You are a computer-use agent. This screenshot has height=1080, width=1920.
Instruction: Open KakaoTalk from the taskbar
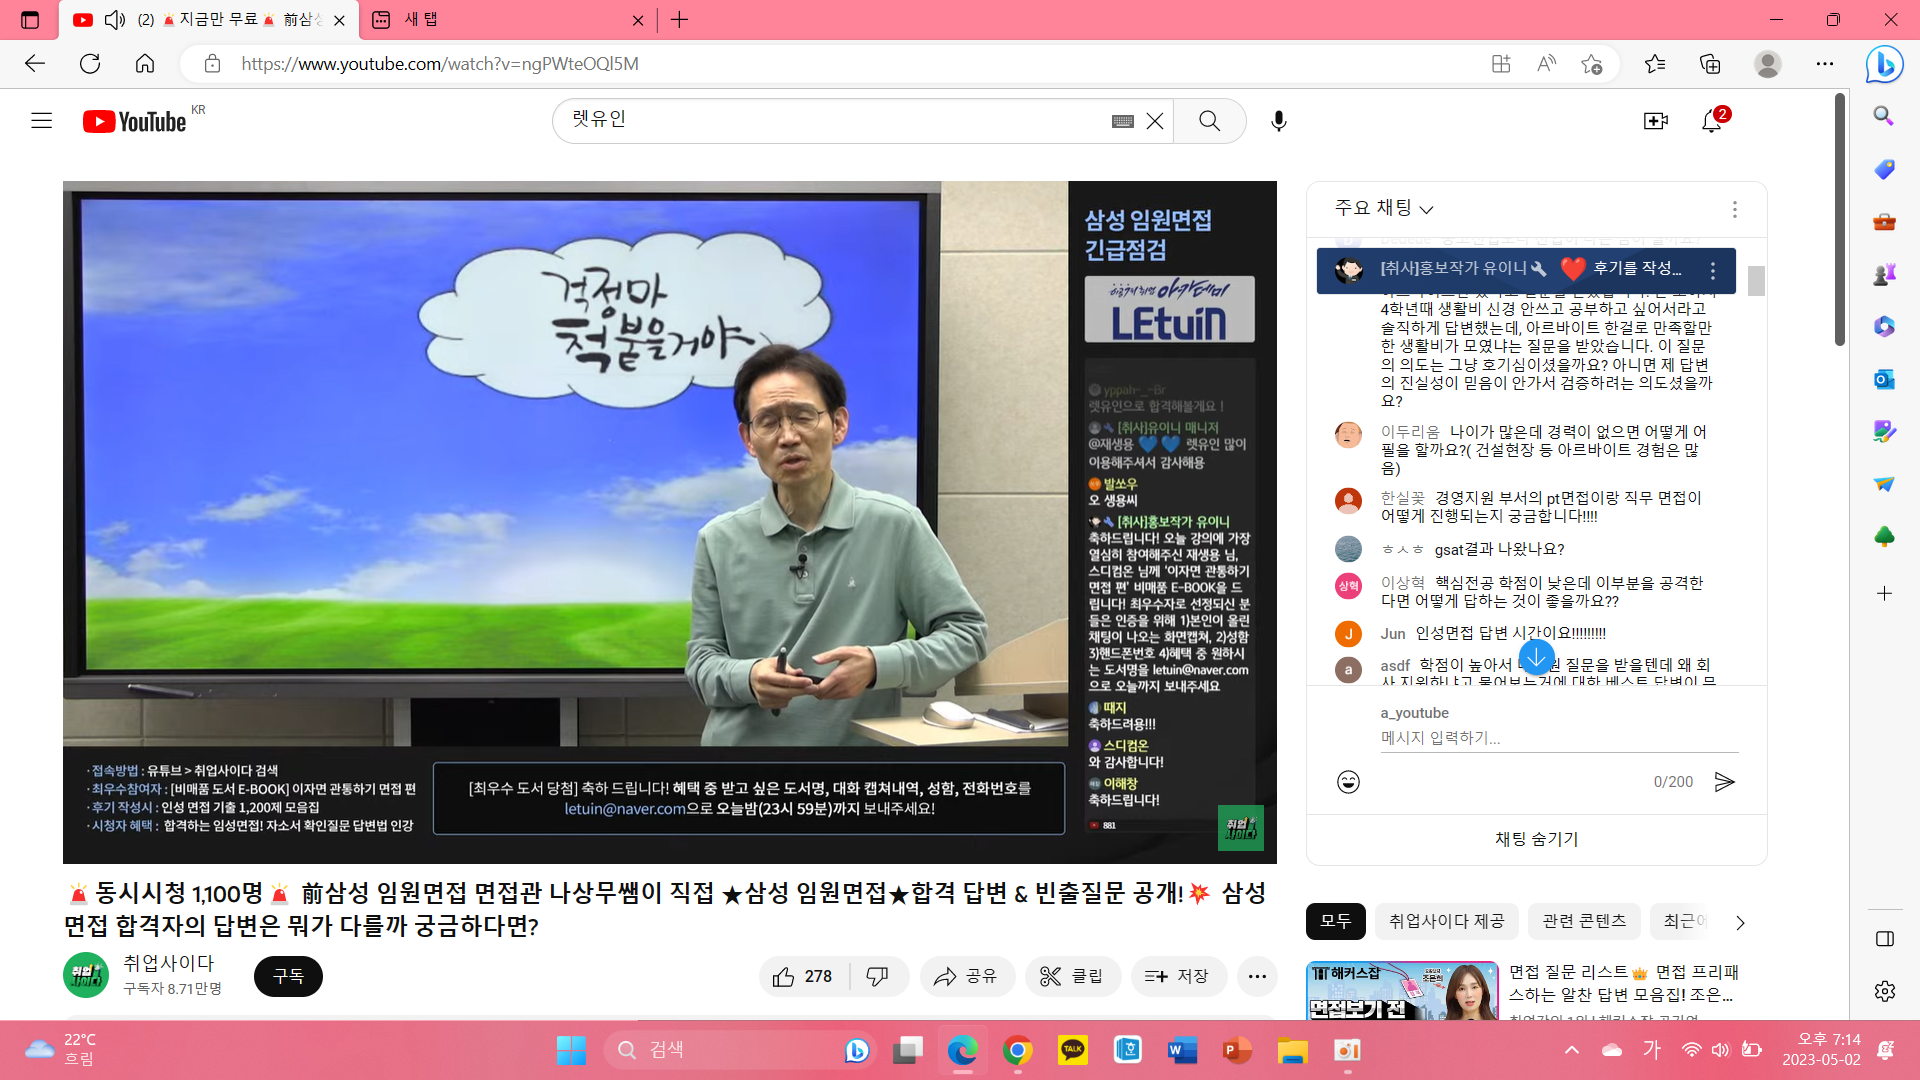point(1072,1050)
